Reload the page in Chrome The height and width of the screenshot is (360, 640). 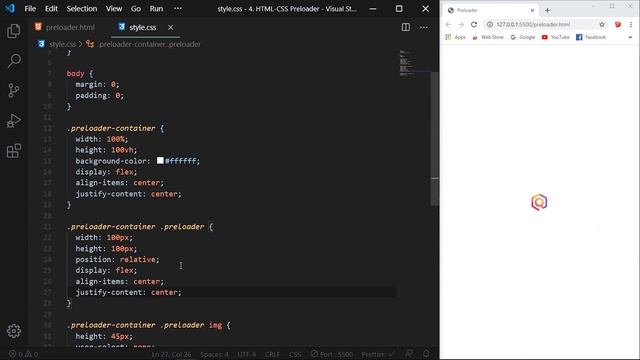(474, 24)
